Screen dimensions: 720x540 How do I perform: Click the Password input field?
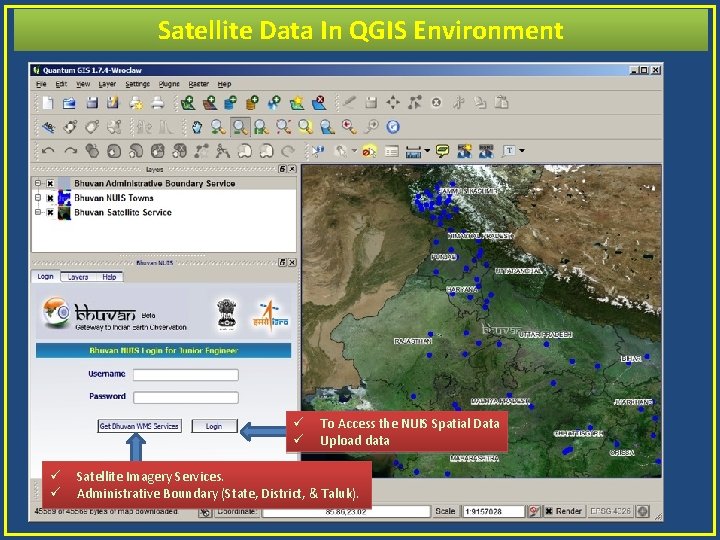tap(186, 397)
